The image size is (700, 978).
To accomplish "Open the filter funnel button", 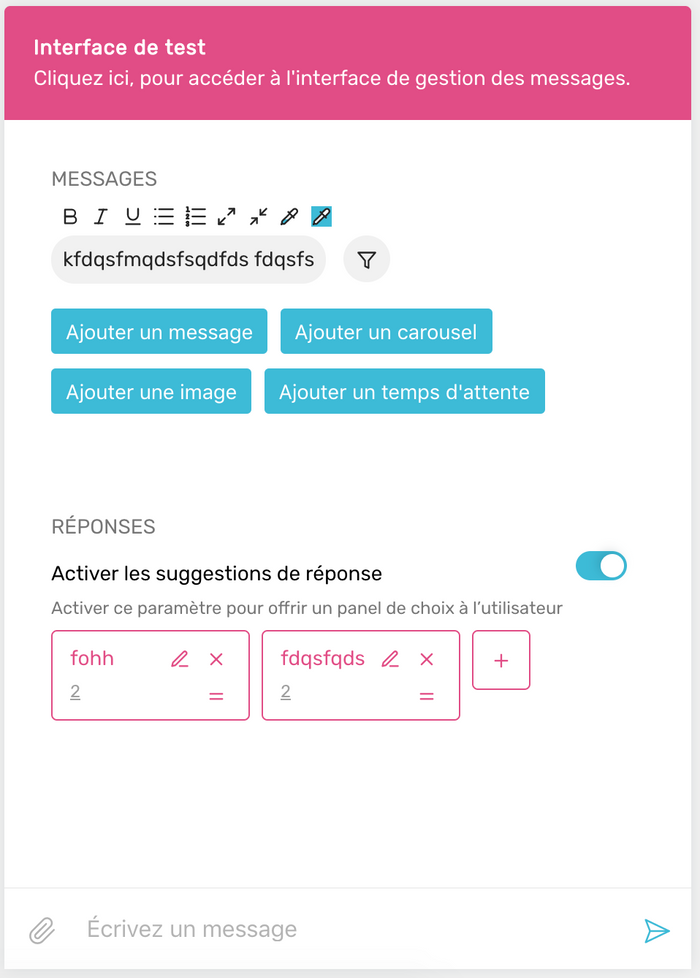I will point(367,259).
